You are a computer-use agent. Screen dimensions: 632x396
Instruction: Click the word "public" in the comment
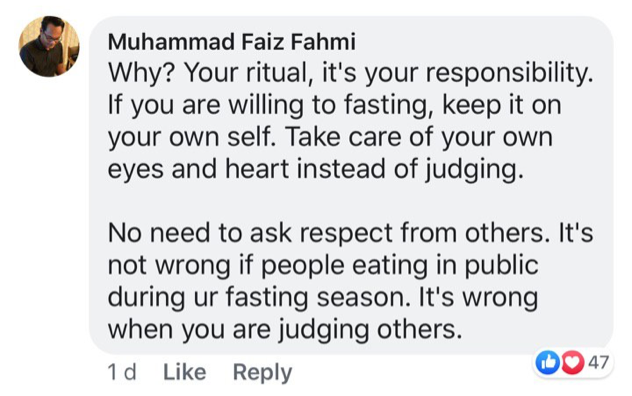coord(501,265)
